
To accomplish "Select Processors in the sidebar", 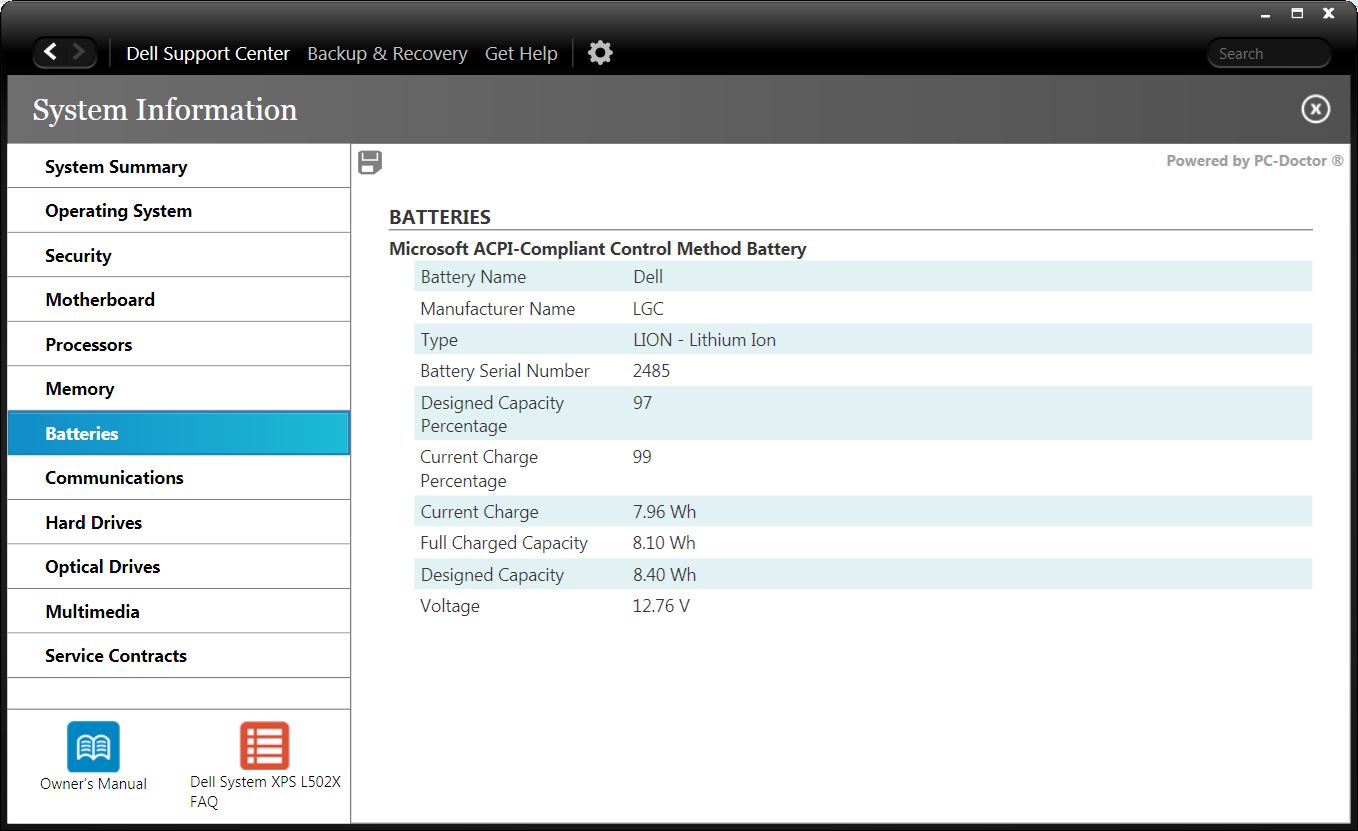I will point(179,344).
